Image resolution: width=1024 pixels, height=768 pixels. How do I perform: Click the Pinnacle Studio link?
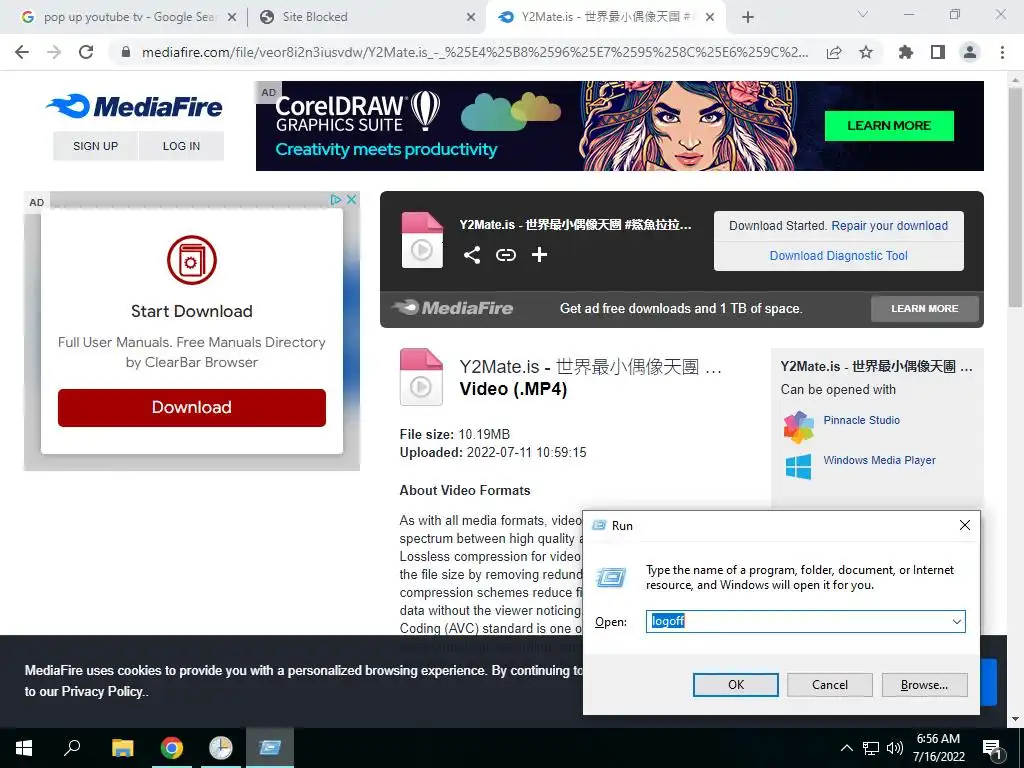pos(861,421)
